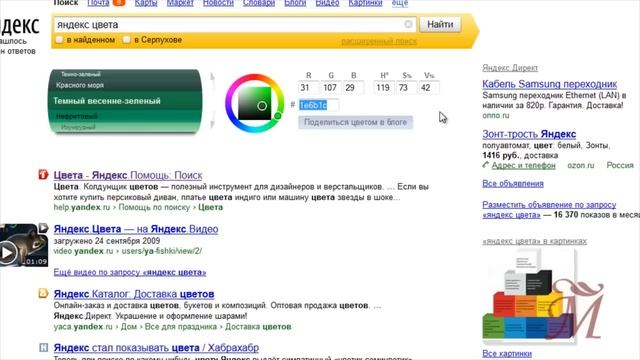Select the 'Нефритовый' color name
The image size is (640, 360).
click(77, 116)
